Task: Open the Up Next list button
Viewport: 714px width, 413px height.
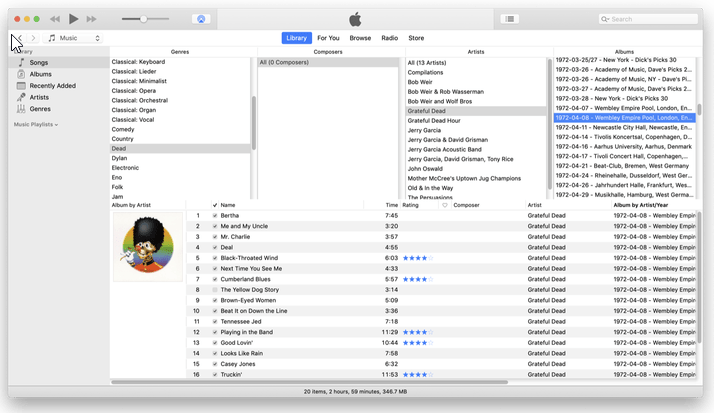Action: pyautogui.click(x=510, y=19)
